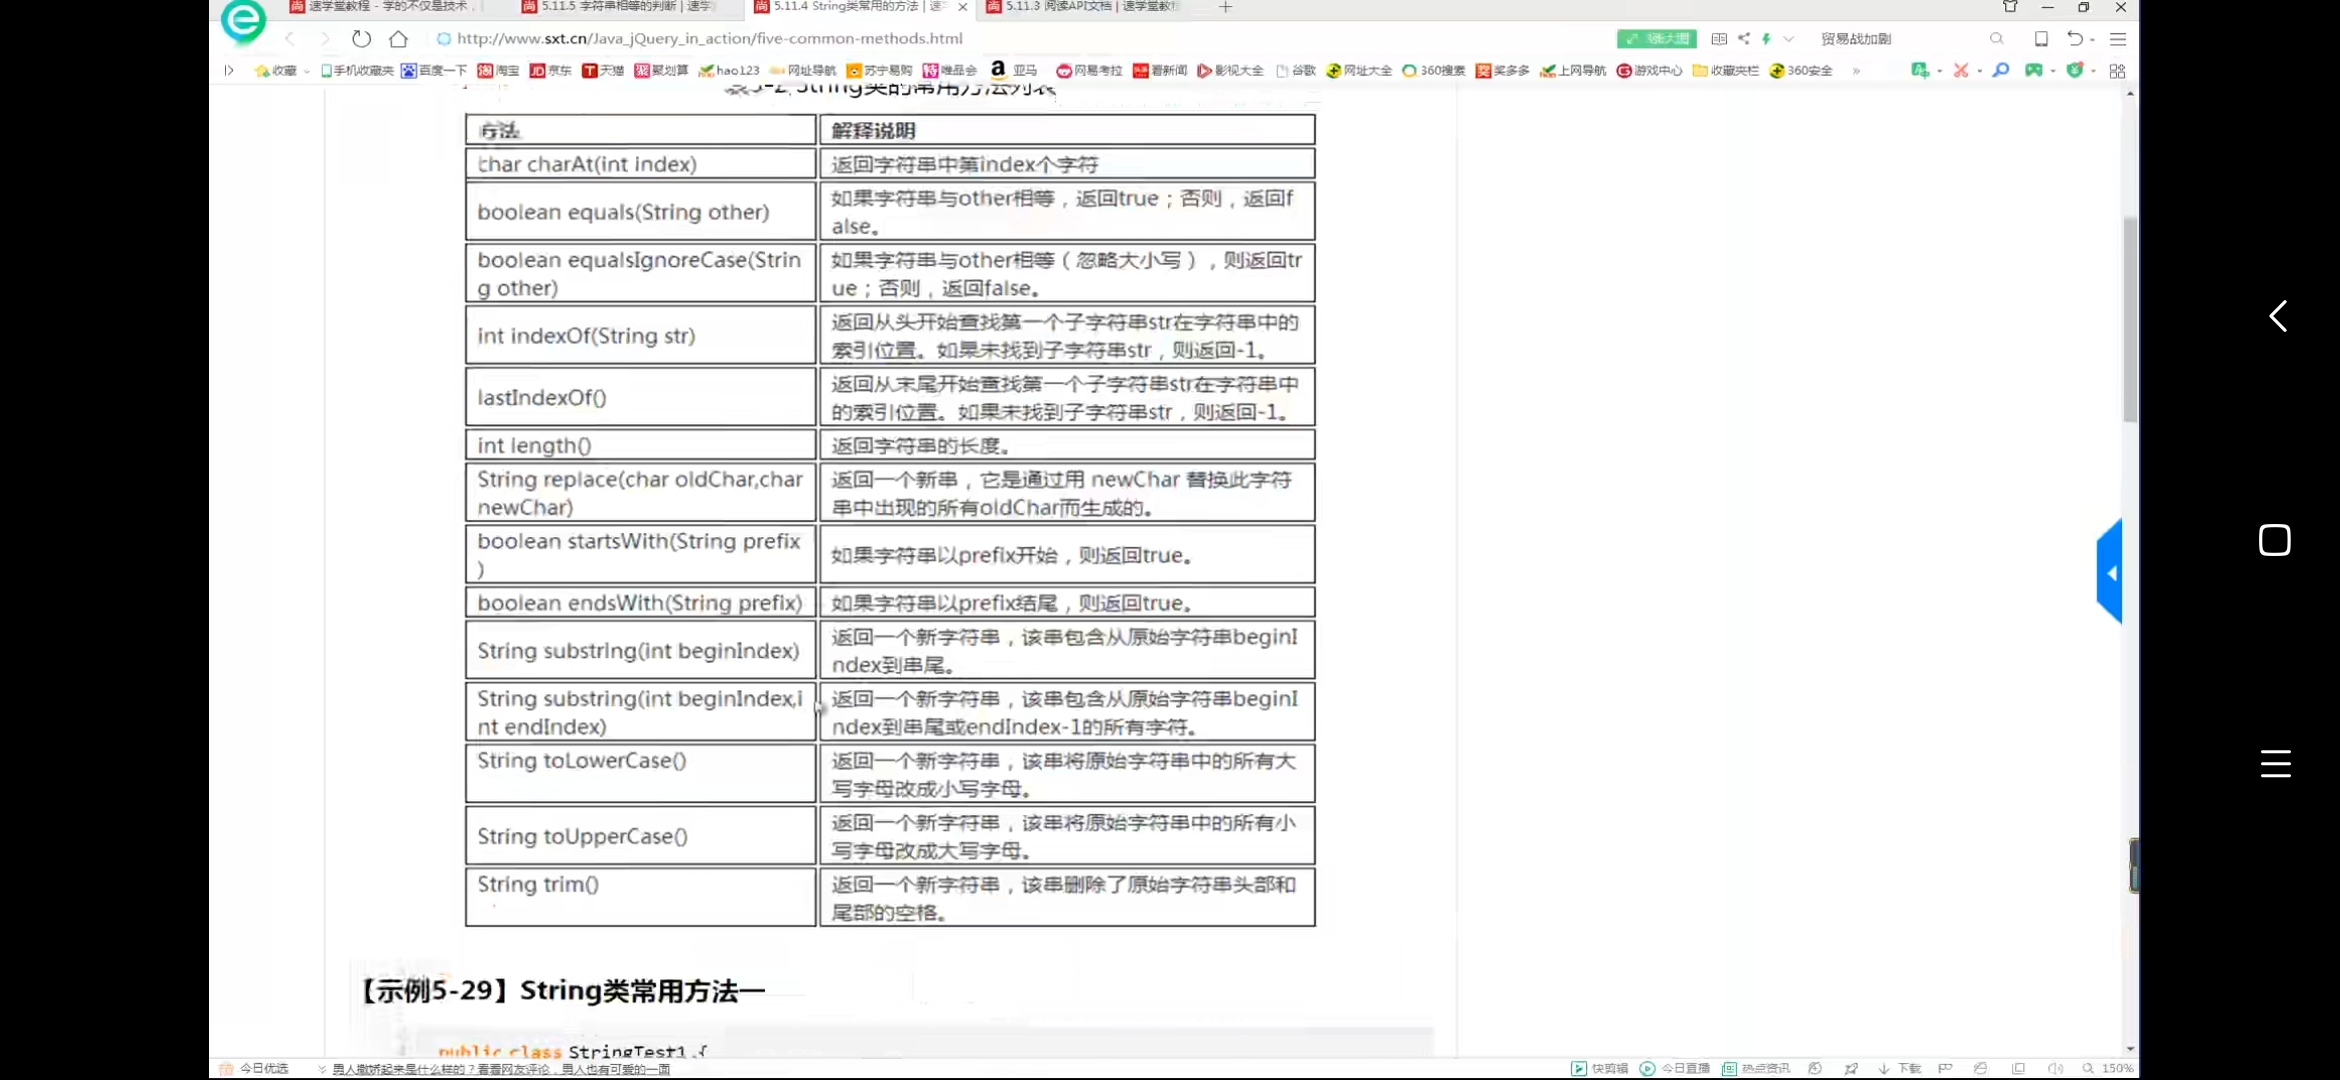Open the screenshot scissors tool
Viewport: 2340px width, 1080px height.
1960,70
